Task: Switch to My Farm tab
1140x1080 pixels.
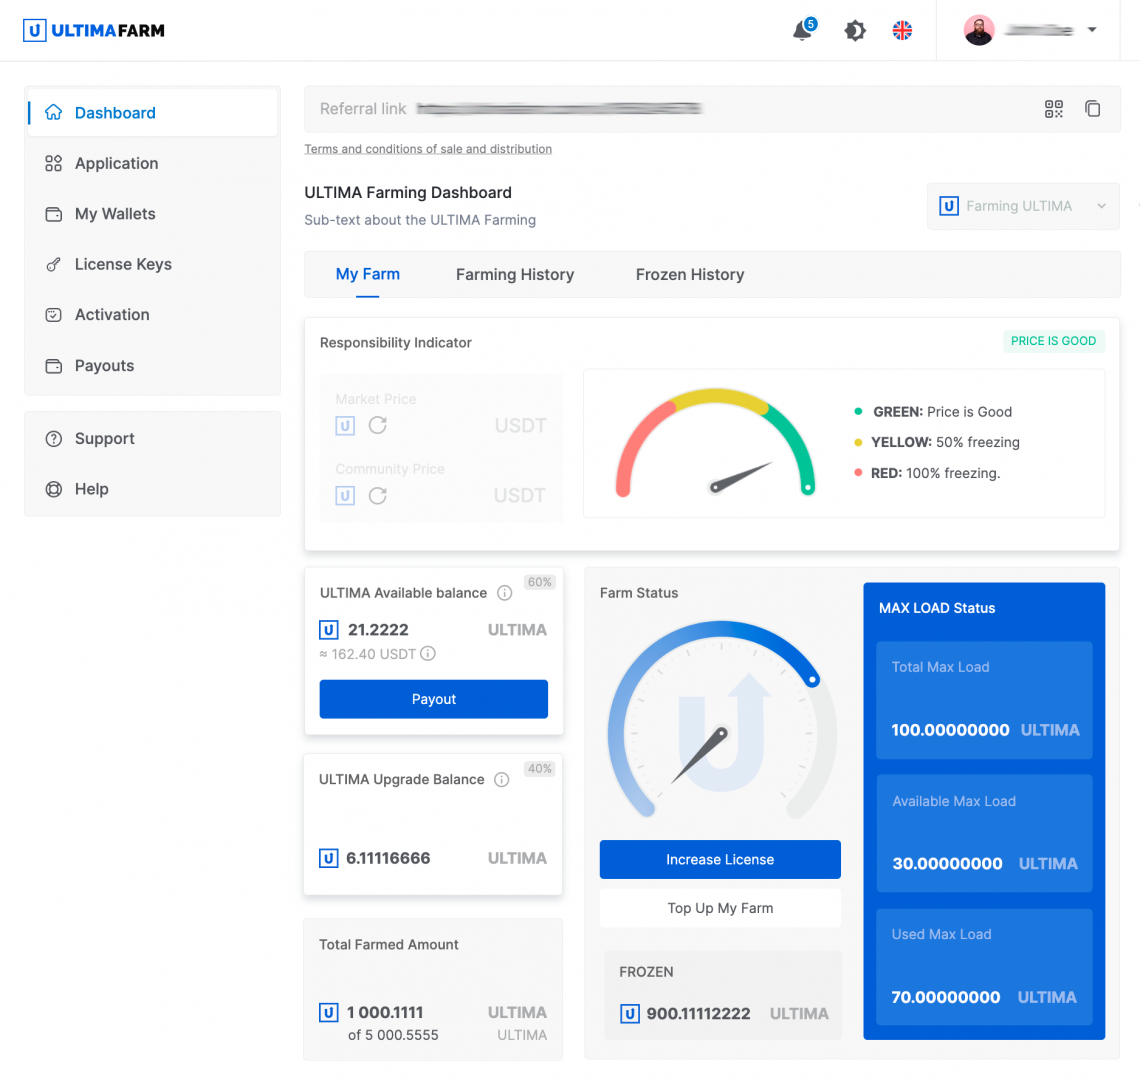Action: click(367, 274)
